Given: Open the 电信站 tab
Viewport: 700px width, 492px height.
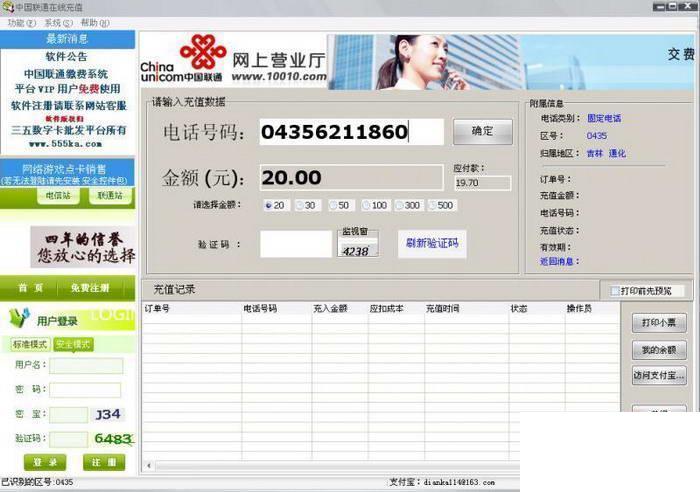Looking at the screenshot, I should (58, 196).
